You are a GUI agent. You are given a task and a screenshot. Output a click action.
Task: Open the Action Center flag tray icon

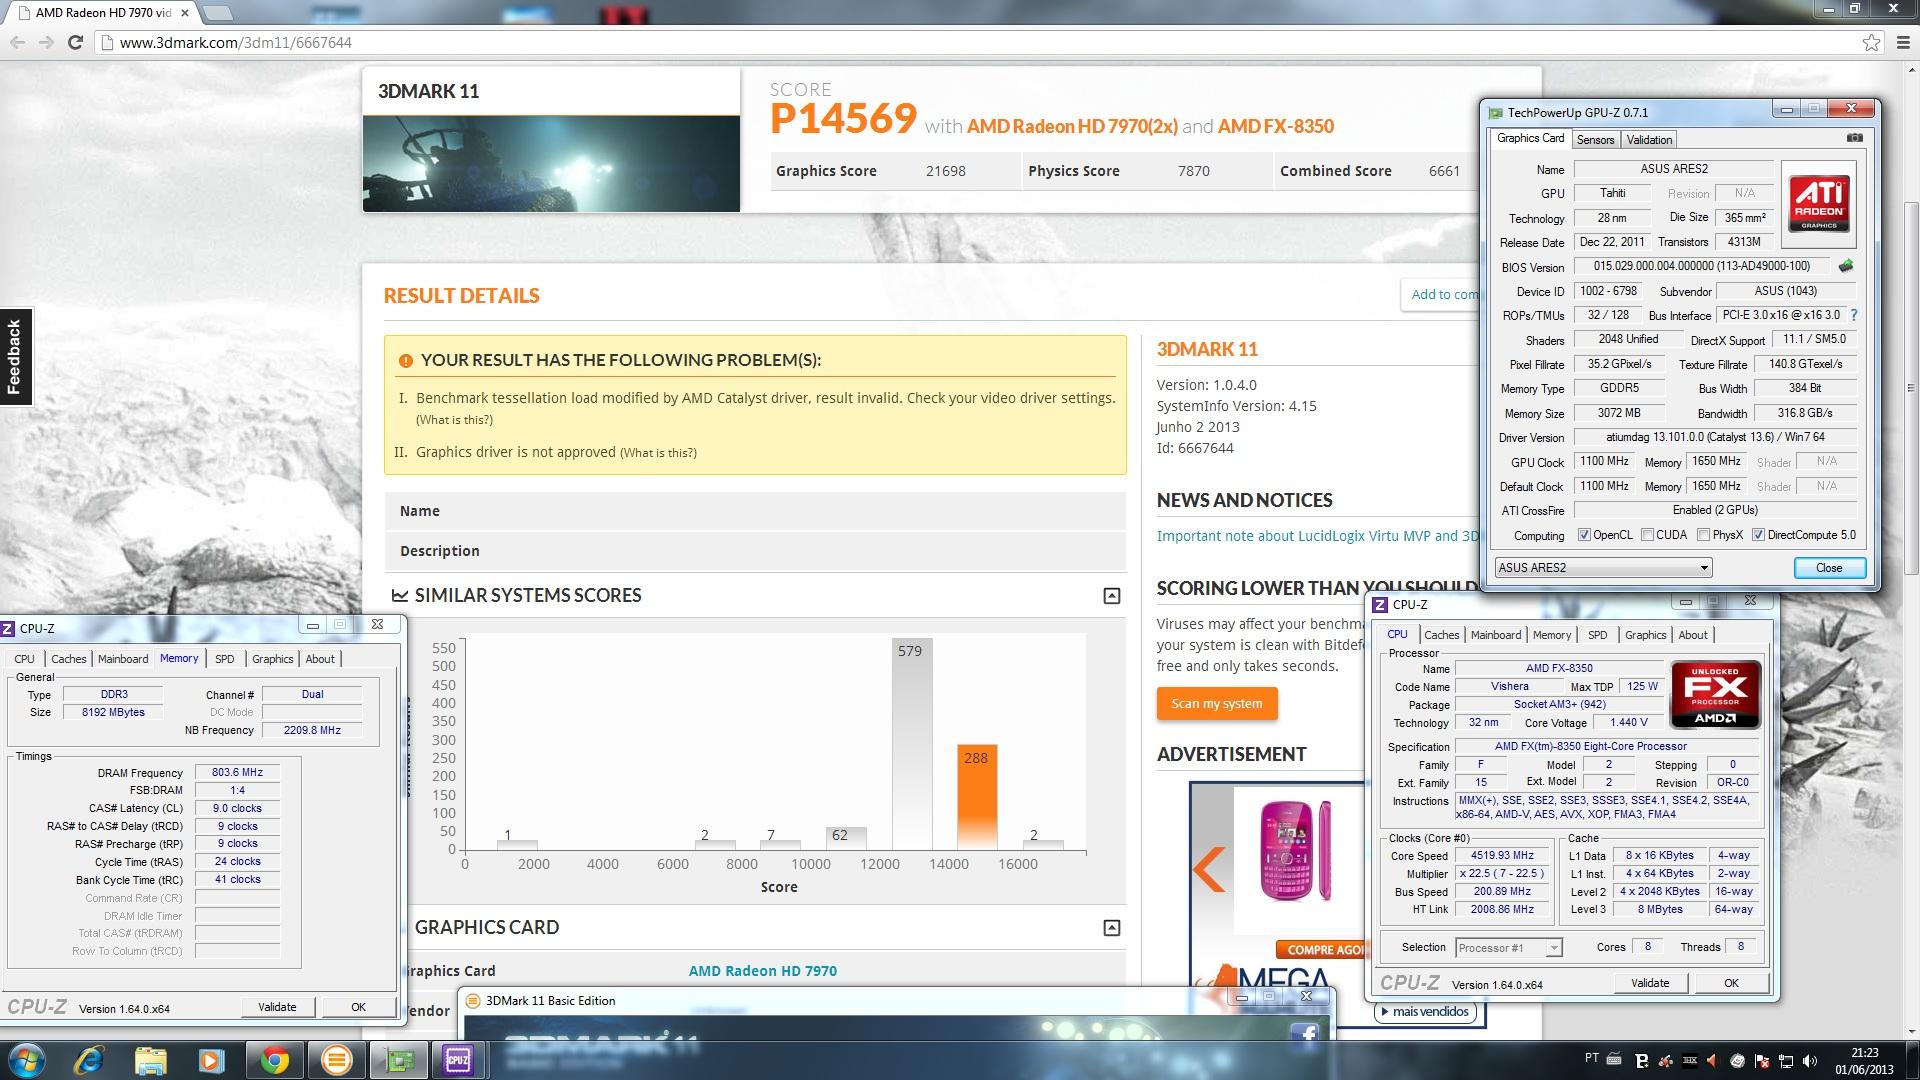point(1762,1061)
